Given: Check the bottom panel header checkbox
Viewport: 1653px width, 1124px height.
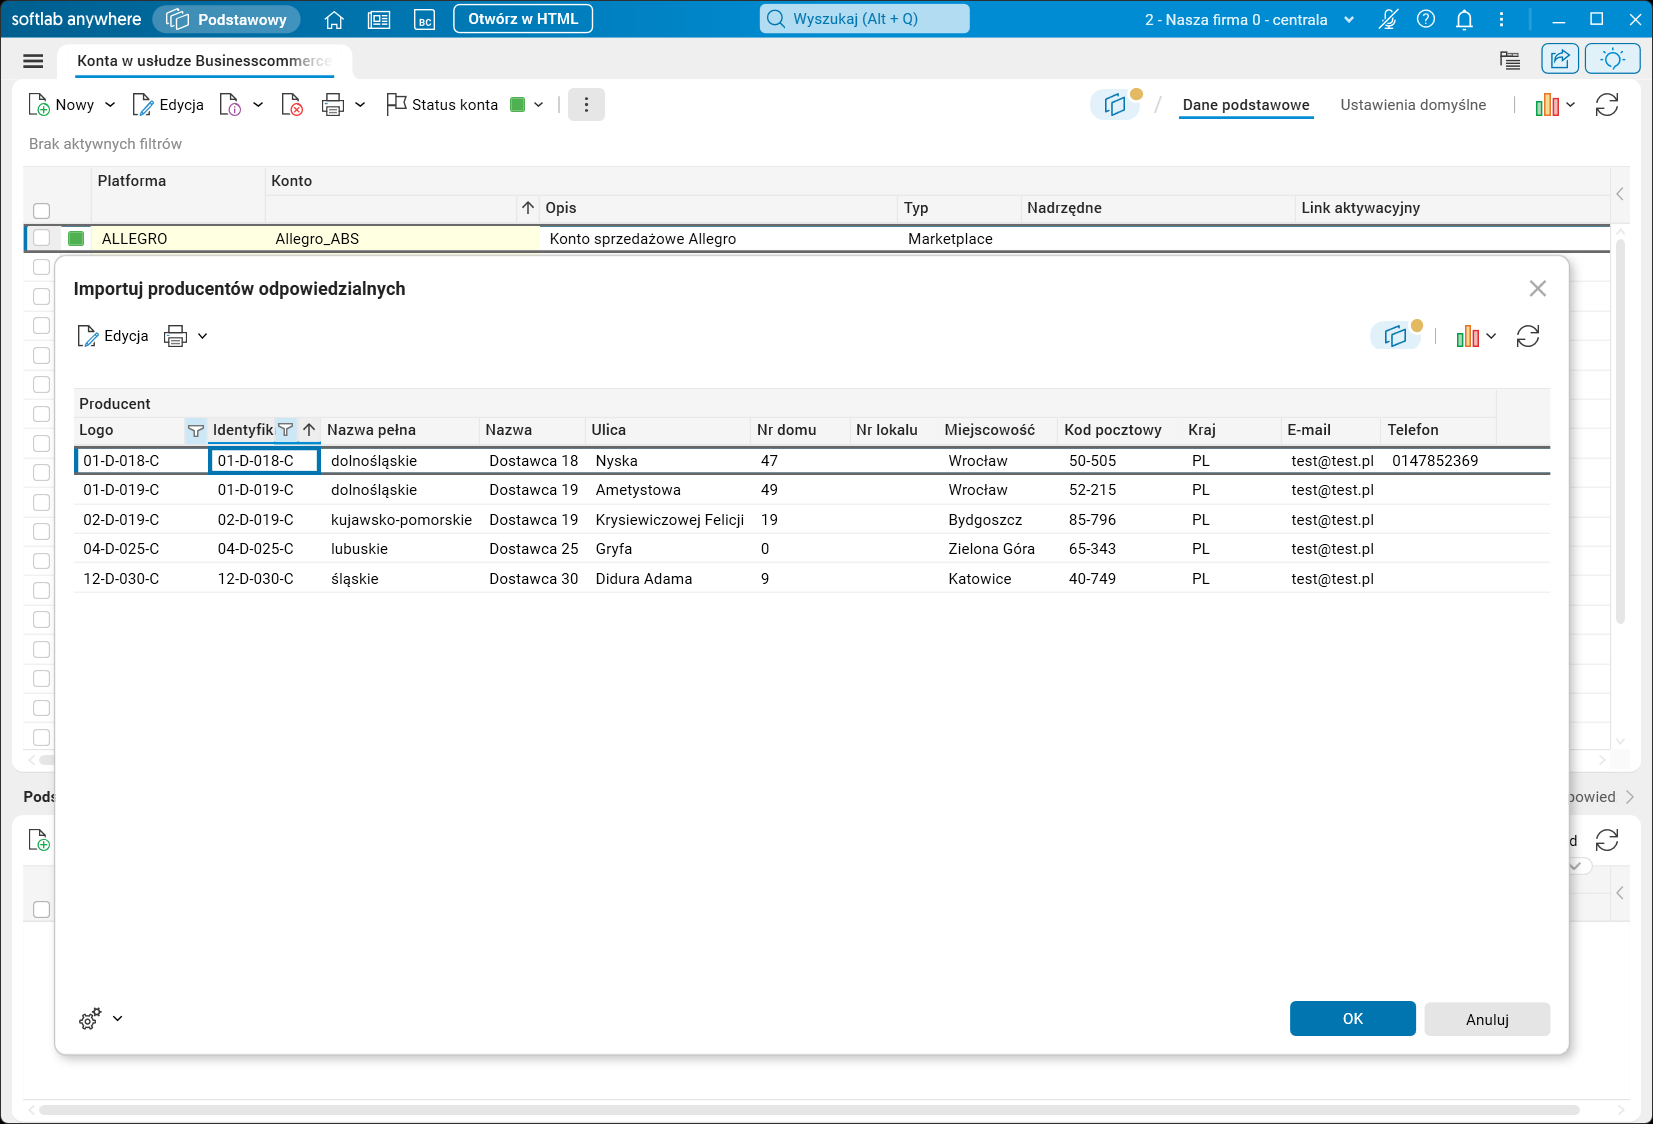Looking at the screenshot, I should (x=42, y=909).
